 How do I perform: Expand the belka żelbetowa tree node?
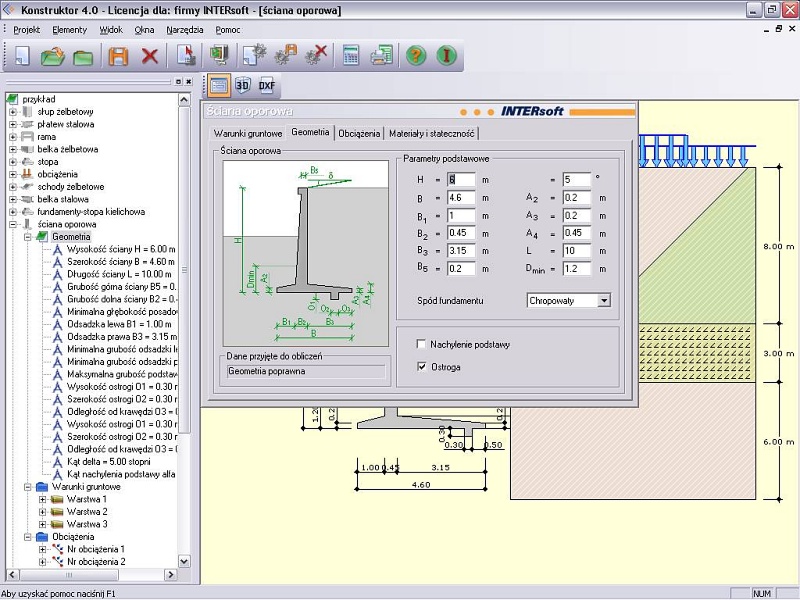pos(13,149)
